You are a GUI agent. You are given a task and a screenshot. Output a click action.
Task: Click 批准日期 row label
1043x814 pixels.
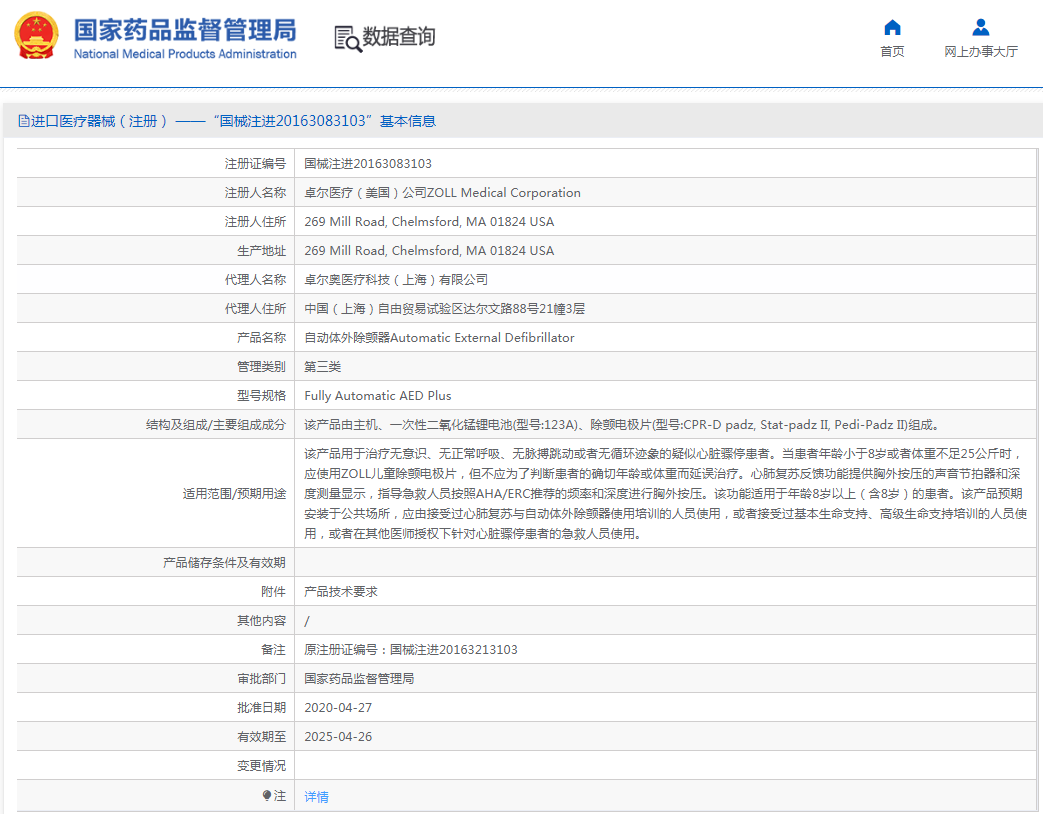tap(261, 708)
